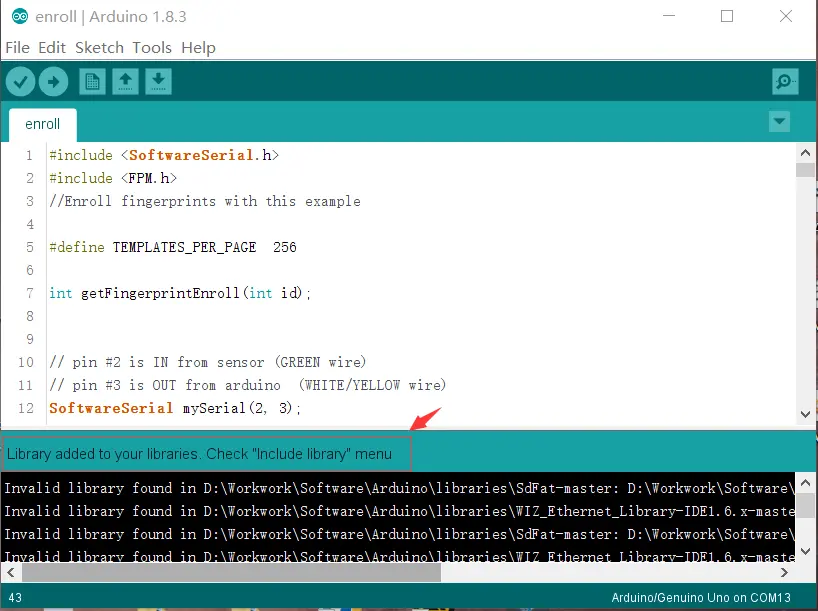Image resolution: width=818 pixels, height=611 pixels.
Task: Create a new sketch via toolbar icon
Action: pyautogui.click(x=92, y=81)
